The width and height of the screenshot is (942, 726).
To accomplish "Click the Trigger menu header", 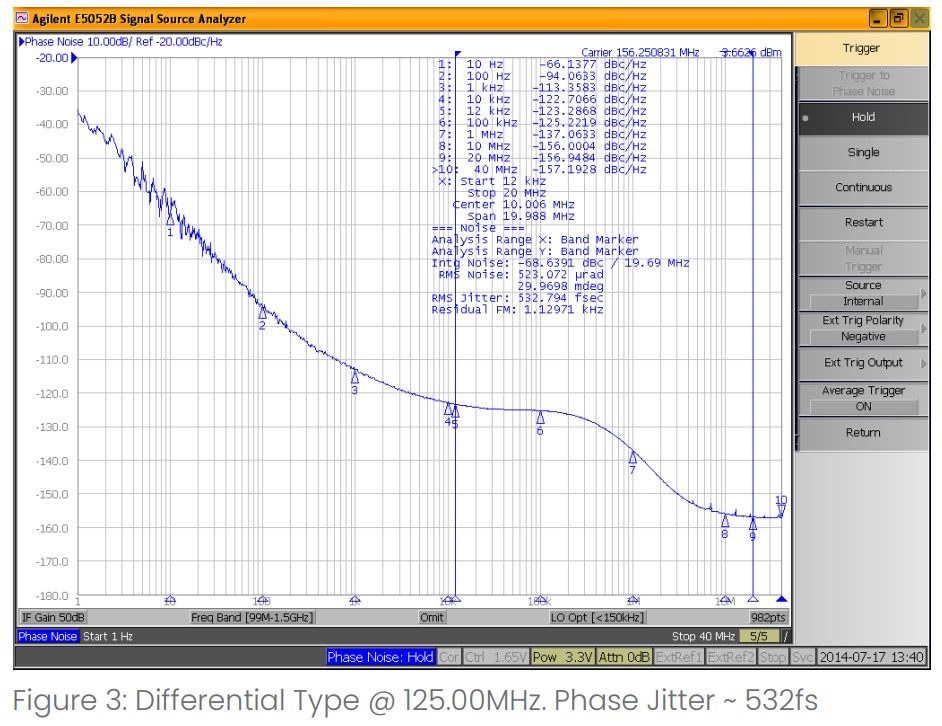I will pos(862,48).
